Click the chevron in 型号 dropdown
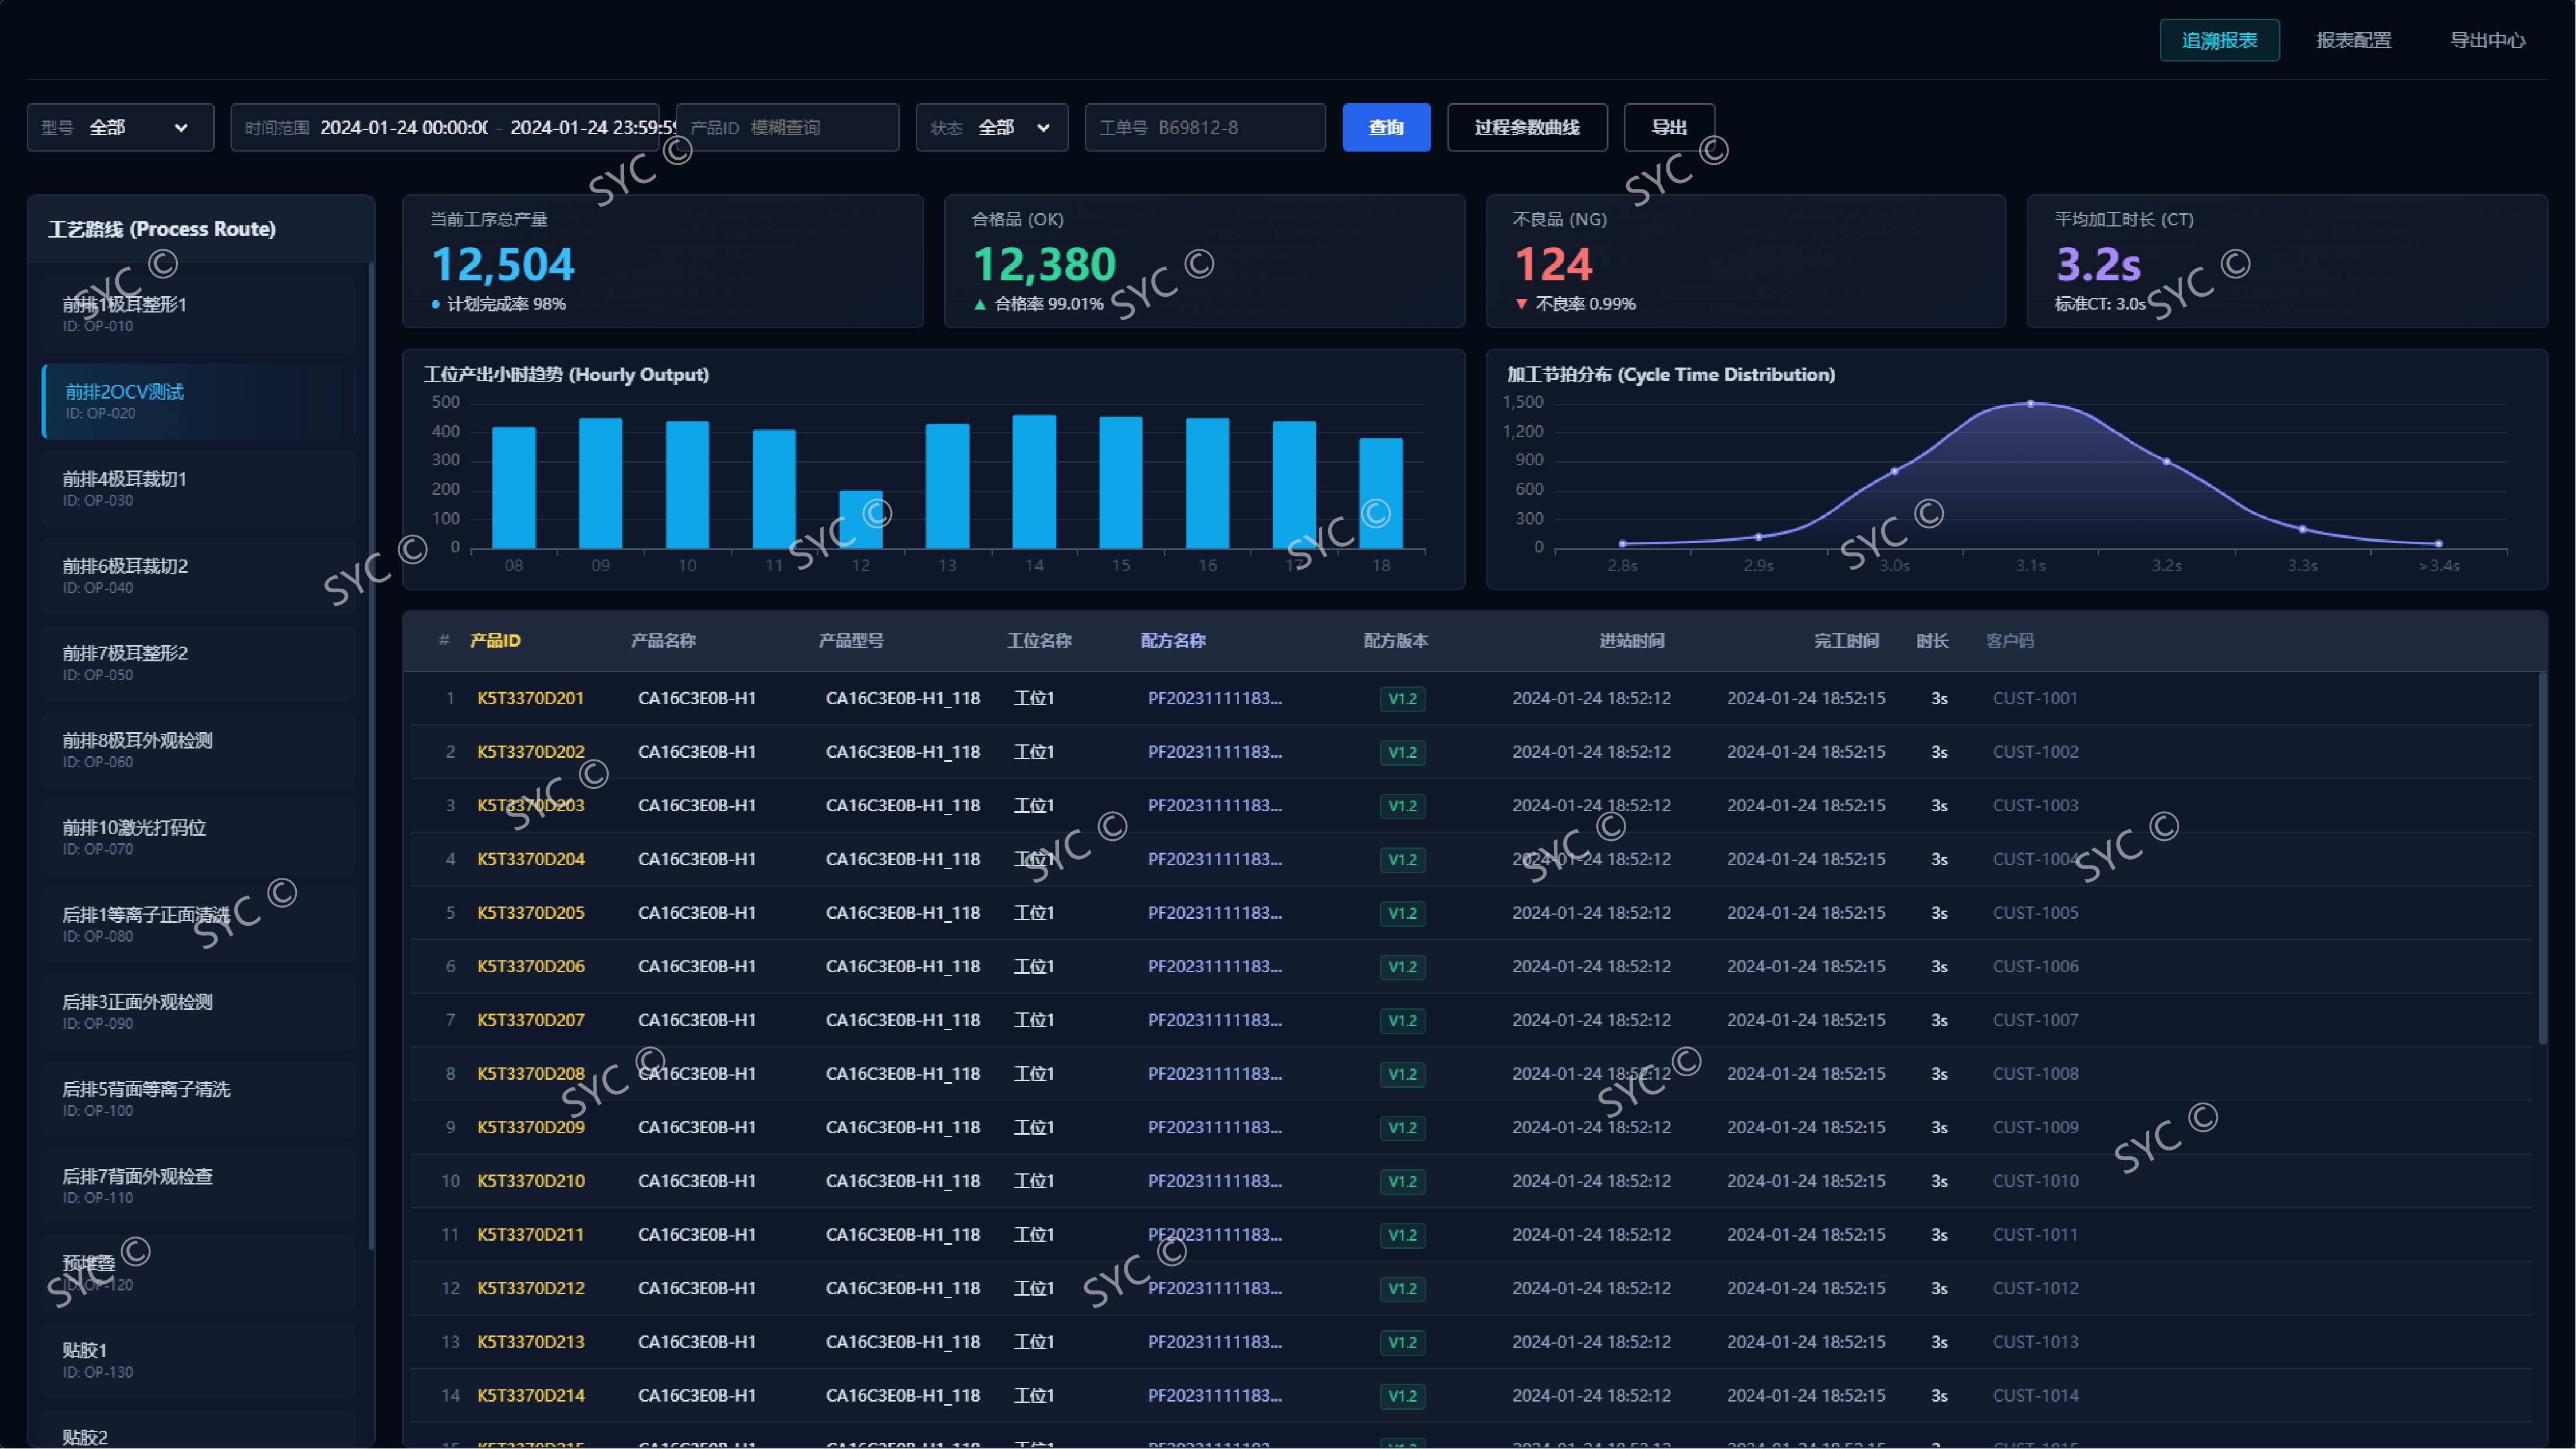 point(181,128)
